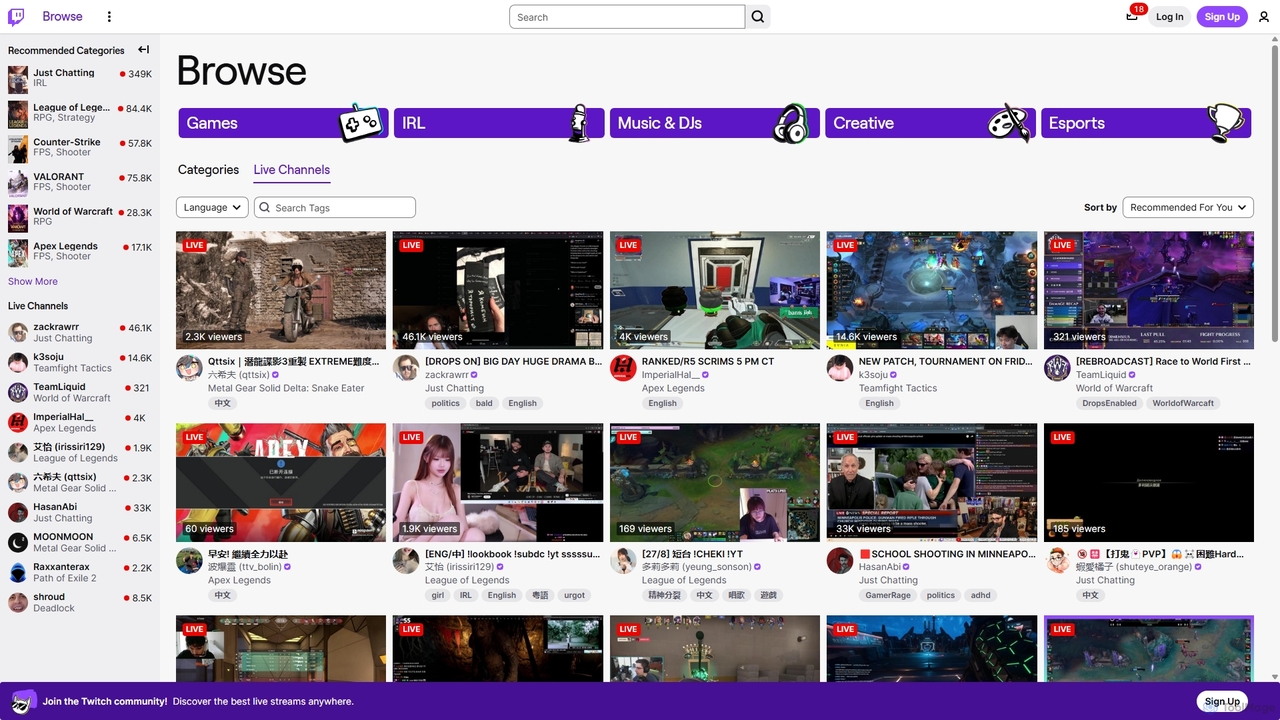Open zackrawrr BIG DAY HUGE DRAMA stream thumbnail
The width and height of the screenshot is (1280, 720).
(x=498, y=291)
